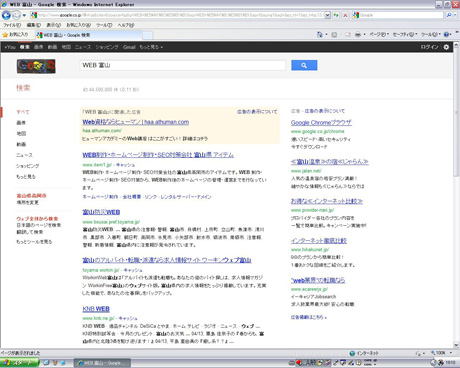Viewport: 460px width, 368px height.
Task: Select the 'WEB 富山 - Google 検索' tab
Action: point(88,35)
